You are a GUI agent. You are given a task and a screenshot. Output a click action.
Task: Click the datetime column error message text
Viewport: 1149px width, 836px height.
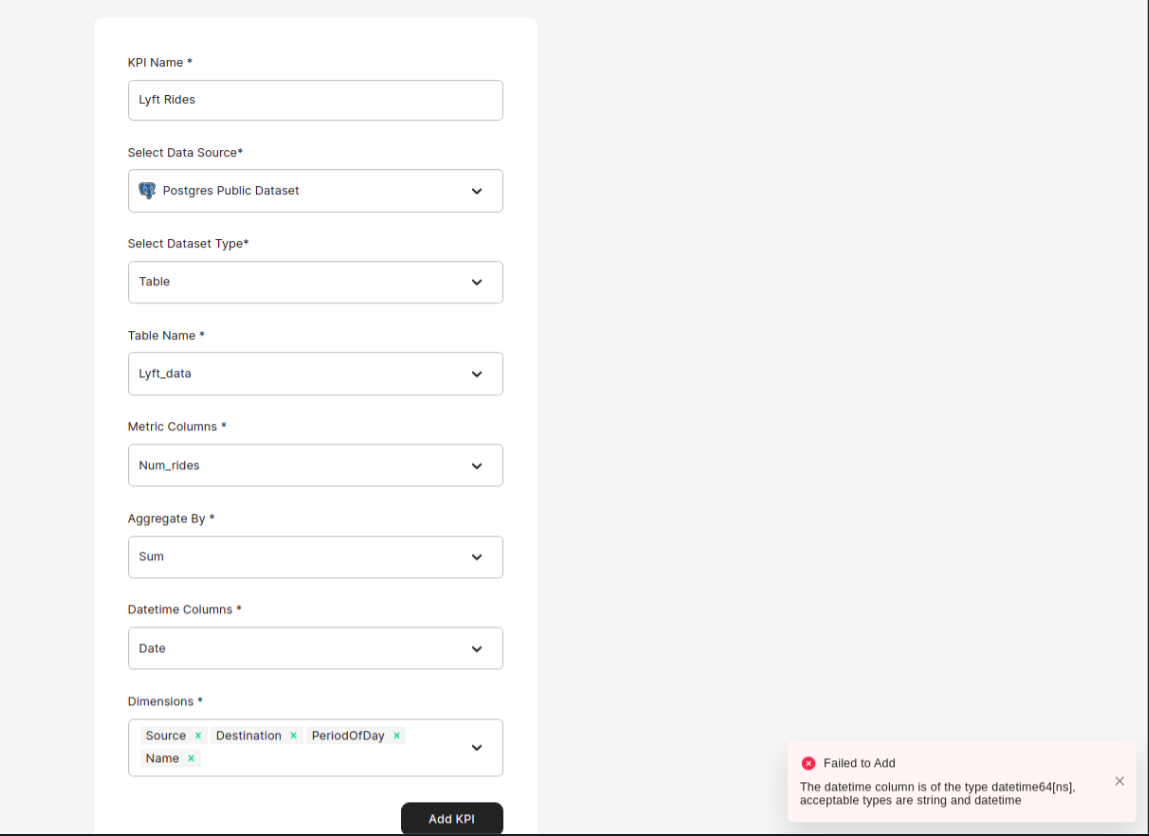click(937, 794)
